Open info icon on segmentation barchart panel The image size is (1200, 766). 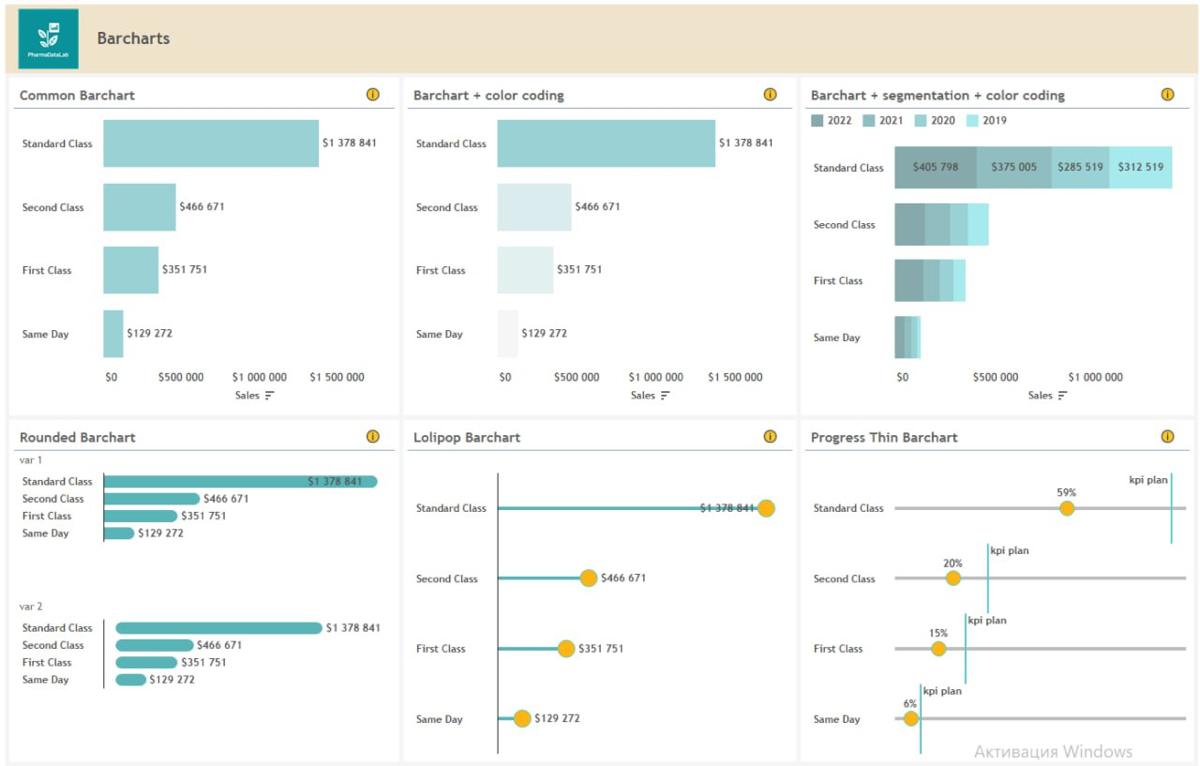(x=1167, y=95)
